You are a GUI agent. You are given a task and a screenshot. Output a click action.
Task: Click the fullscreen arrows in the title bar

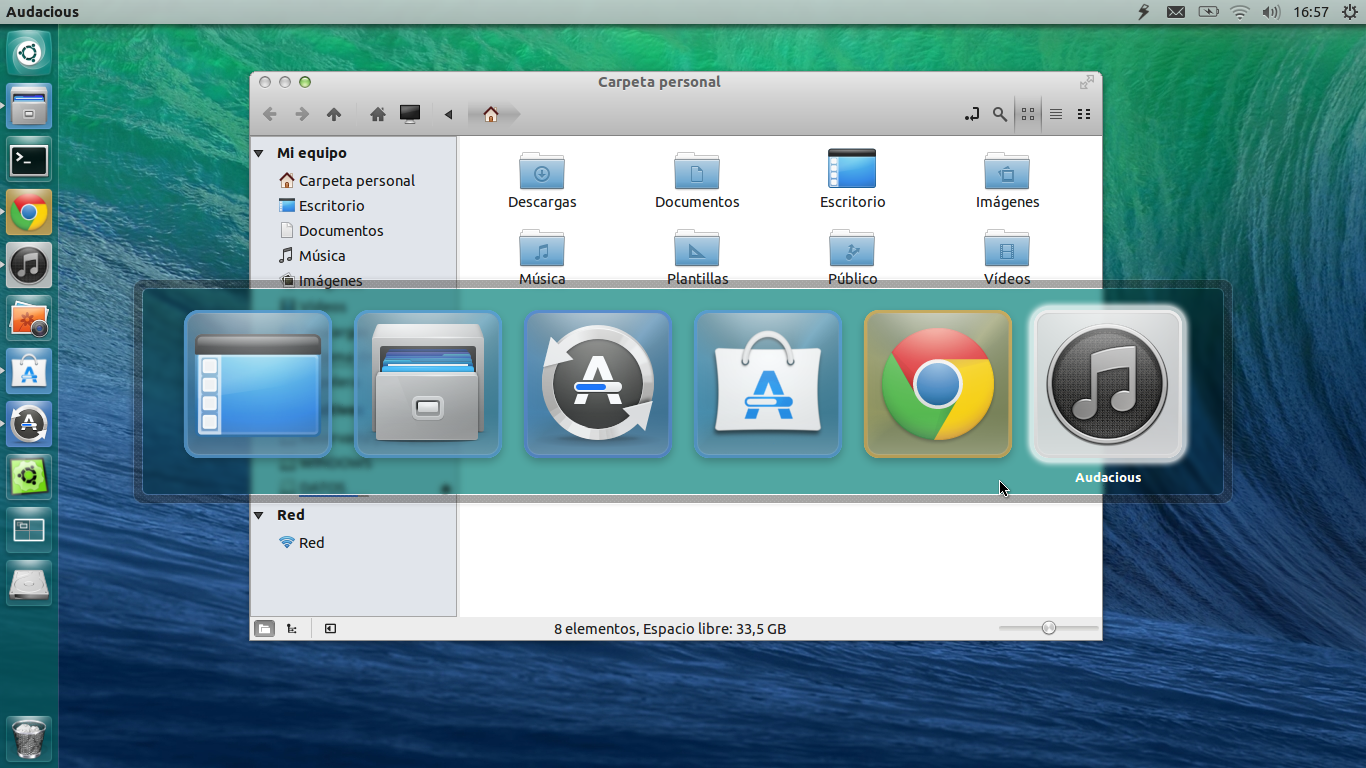click(x=1087, y=82)
